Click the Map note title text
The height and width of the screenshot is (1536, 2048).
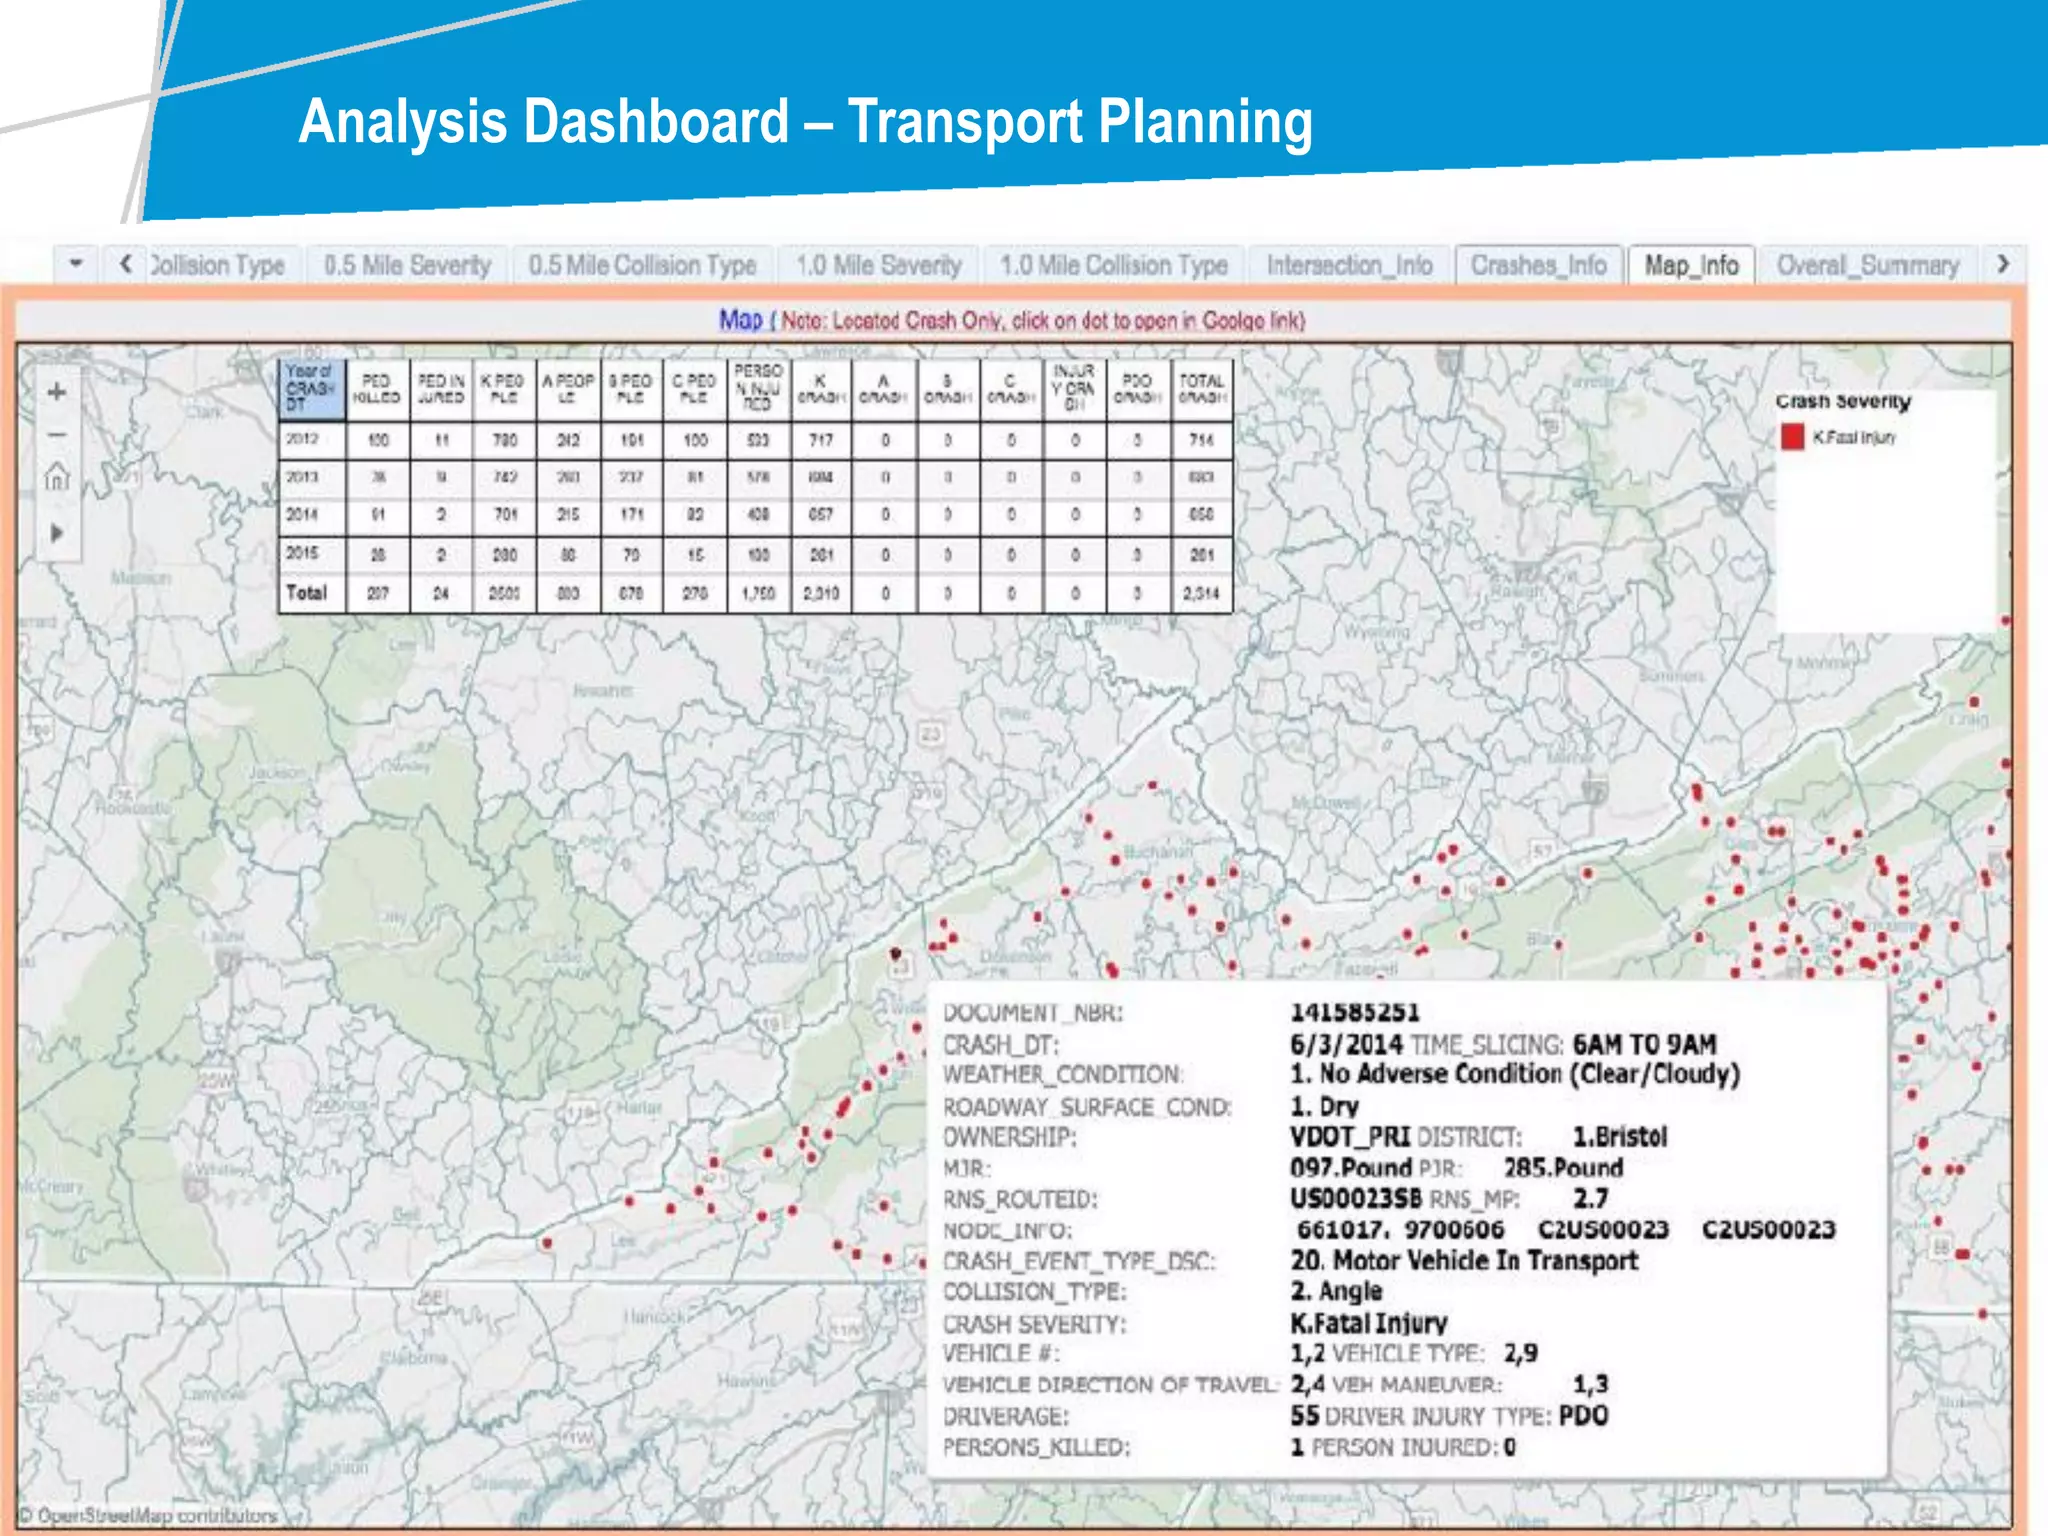pos(1012,320)
